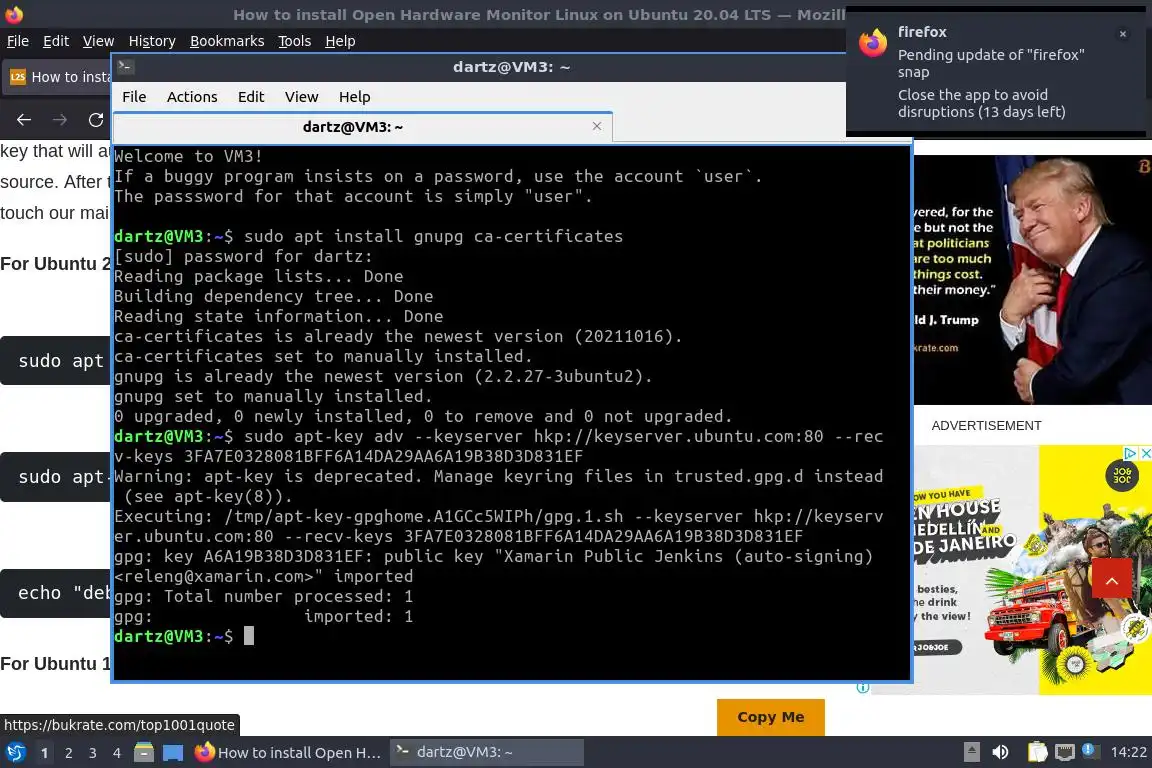1152x768 pixels.
Task: Click the Trump quote advertisement image
Action: click(x=1033, y=279)
